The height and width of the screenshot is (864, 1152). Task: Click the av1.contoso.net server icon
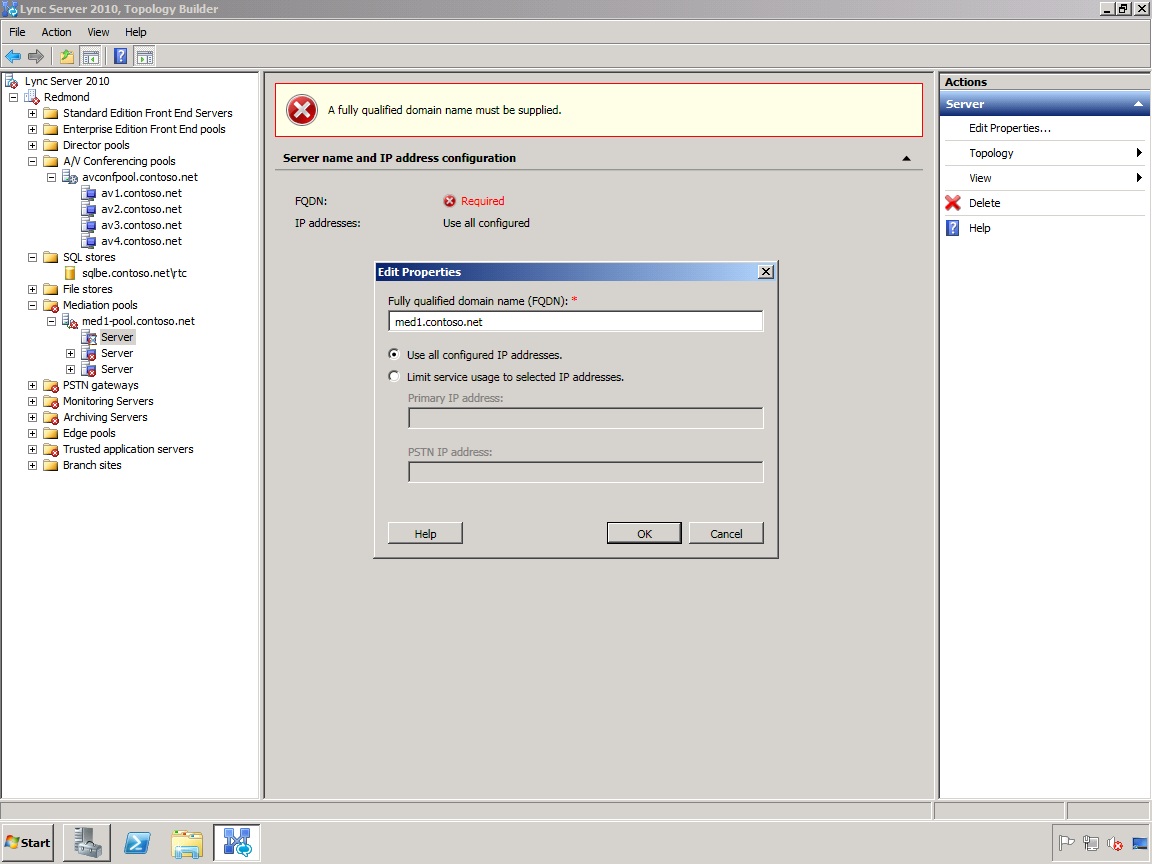click(88, 193)
